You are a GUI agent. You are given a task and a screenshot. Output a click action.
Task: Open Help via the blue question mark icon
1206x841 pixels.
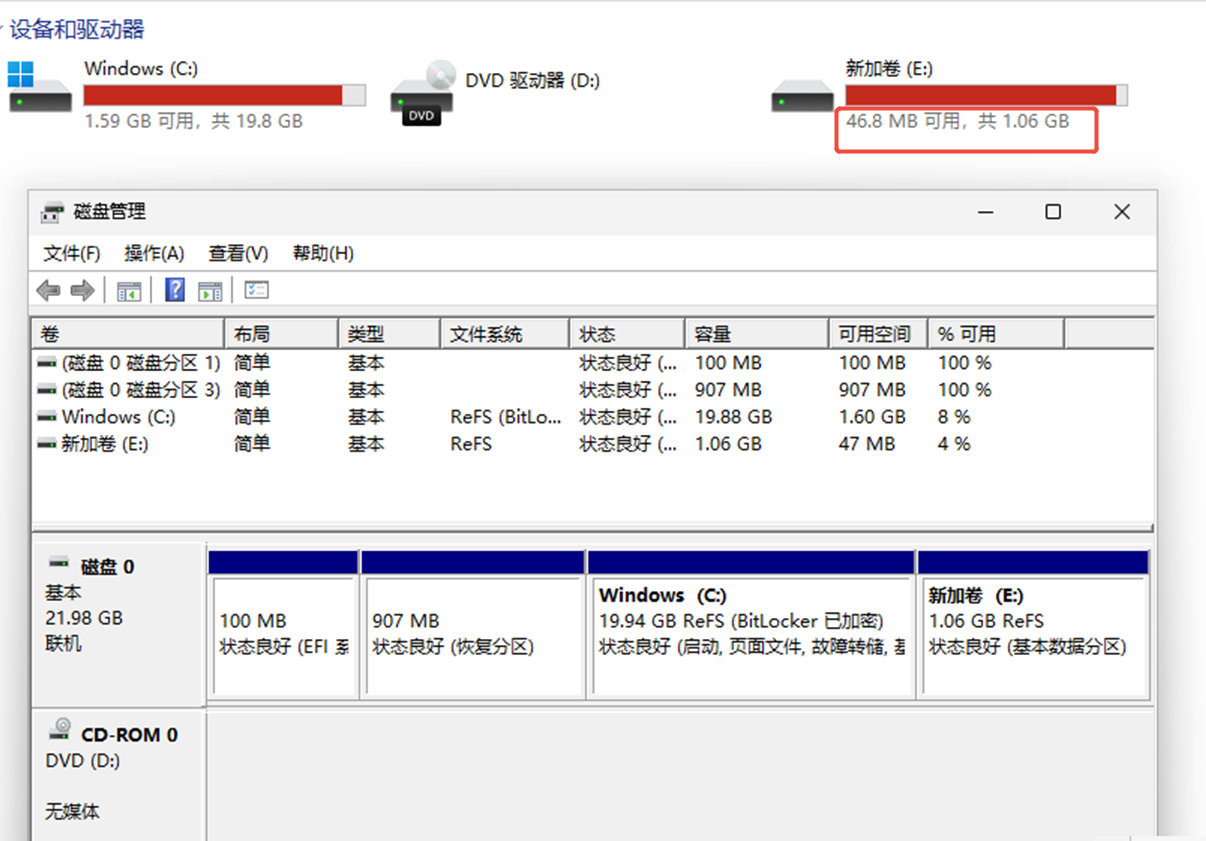(x=175, y=290)
